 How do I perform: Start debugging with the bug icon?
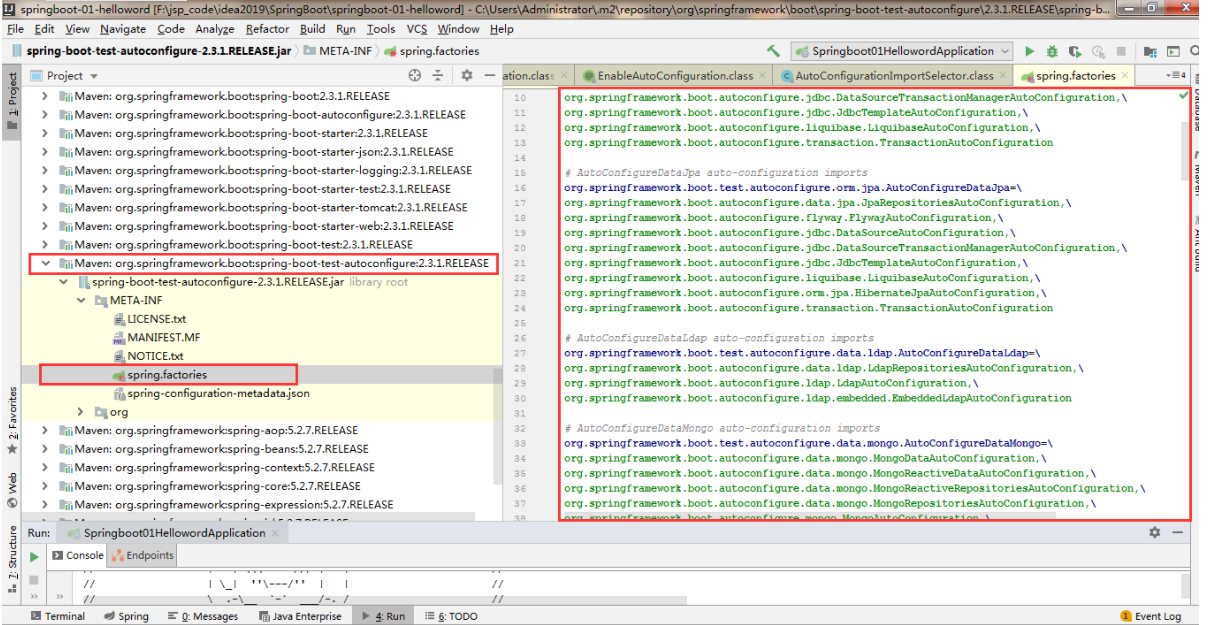click(x=1052, y=51)
